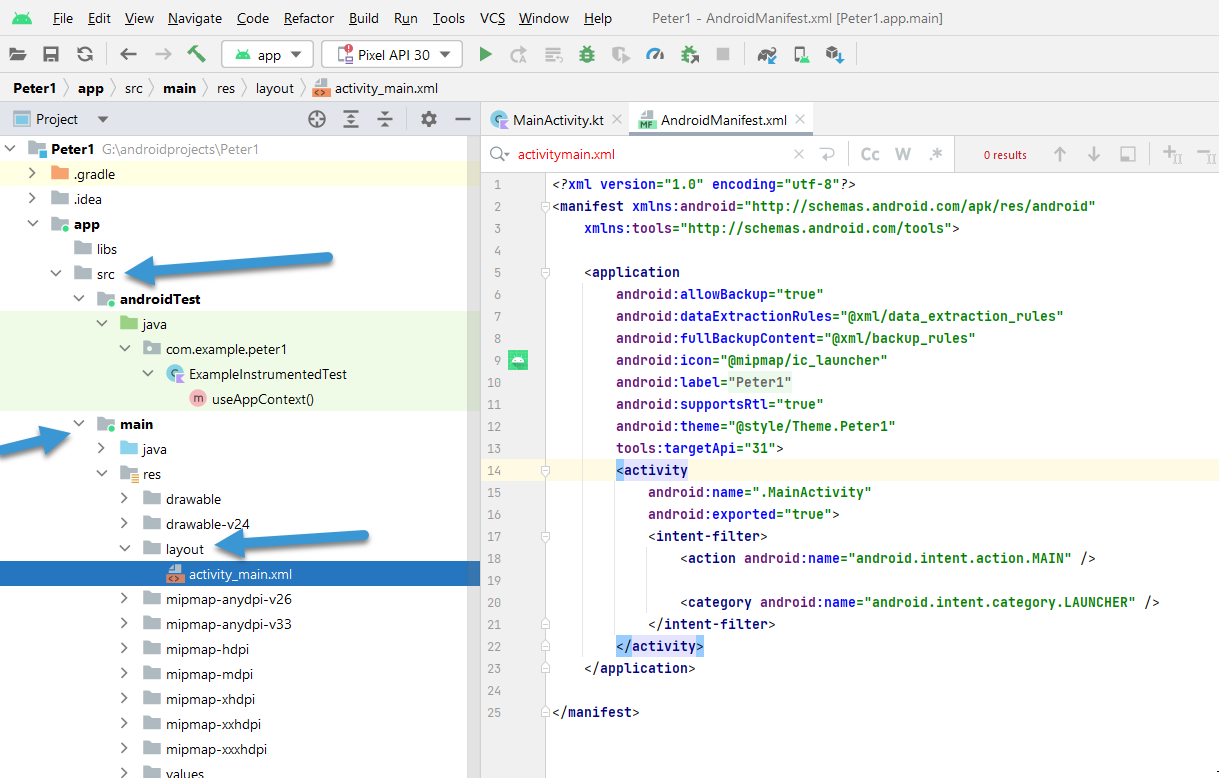Open the Device Manager icon
The height and width of the screenshot is (778, 1219).
(x=801, y=55)
